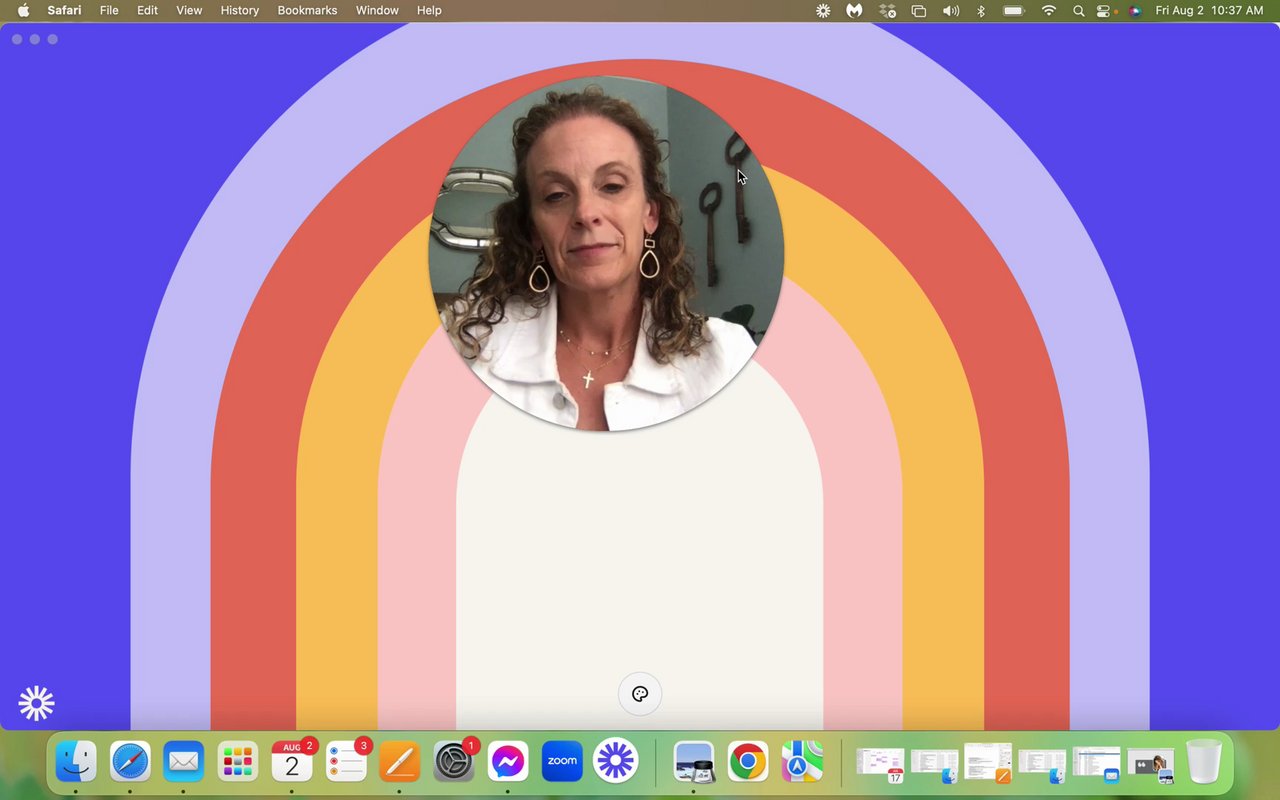The height and width of the screenshot is (800, 1280).
Task: Launch Zoom from the Dock
Action: (x=562, y=762)
